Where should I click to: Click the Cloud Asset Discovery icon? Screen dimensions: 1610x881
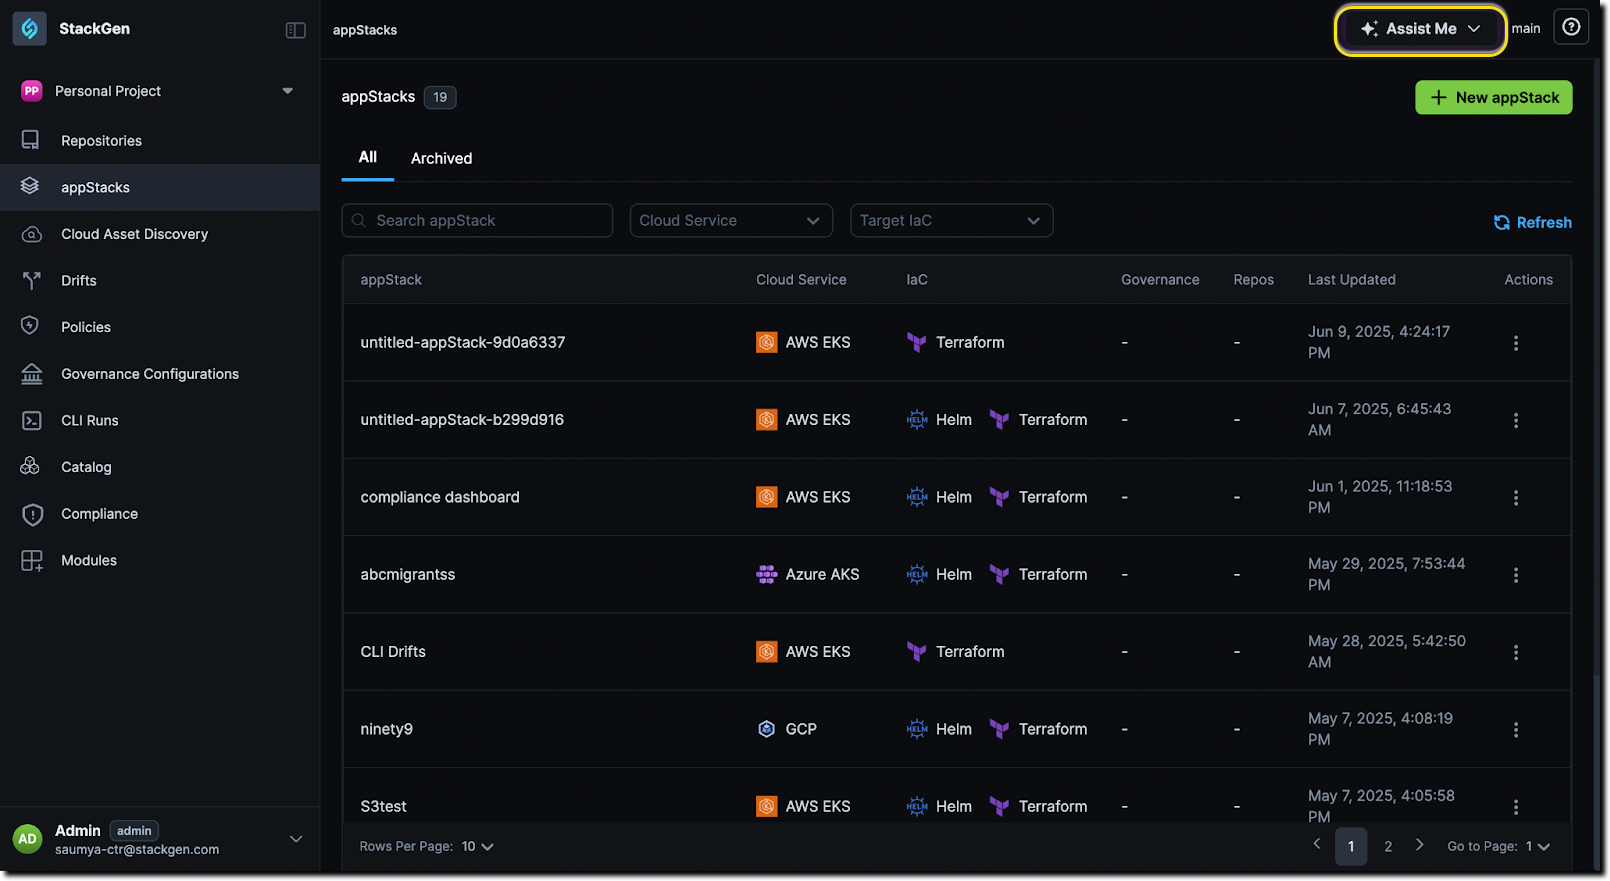[x=31, y=234]
